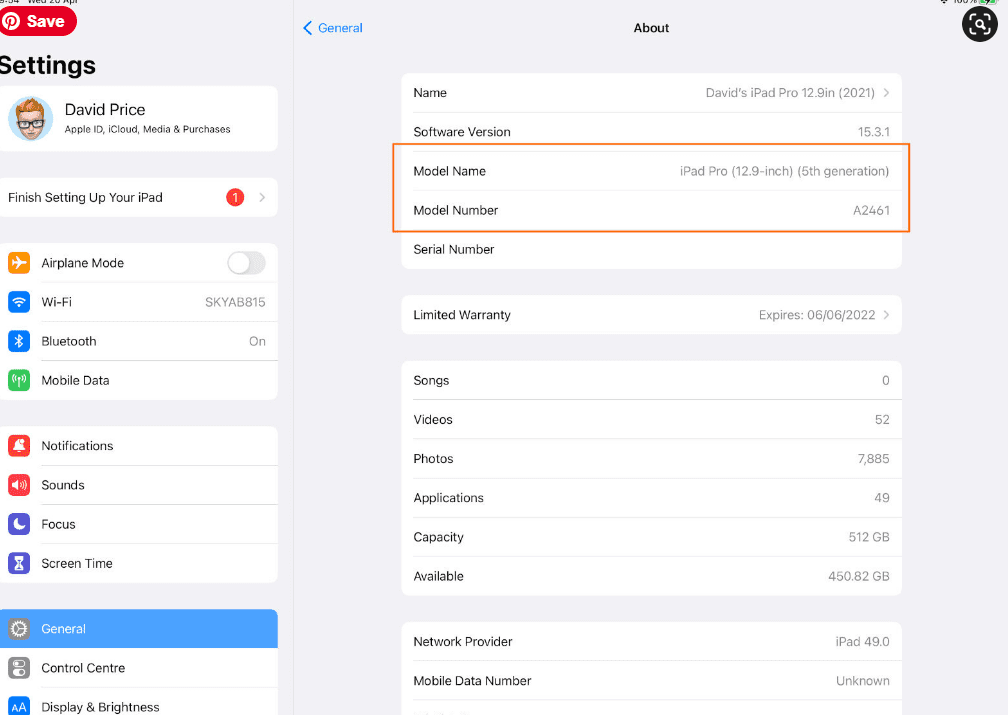Click the Screen Time hourglass icon
The image size is (1008, 715).
click(19, 563)
